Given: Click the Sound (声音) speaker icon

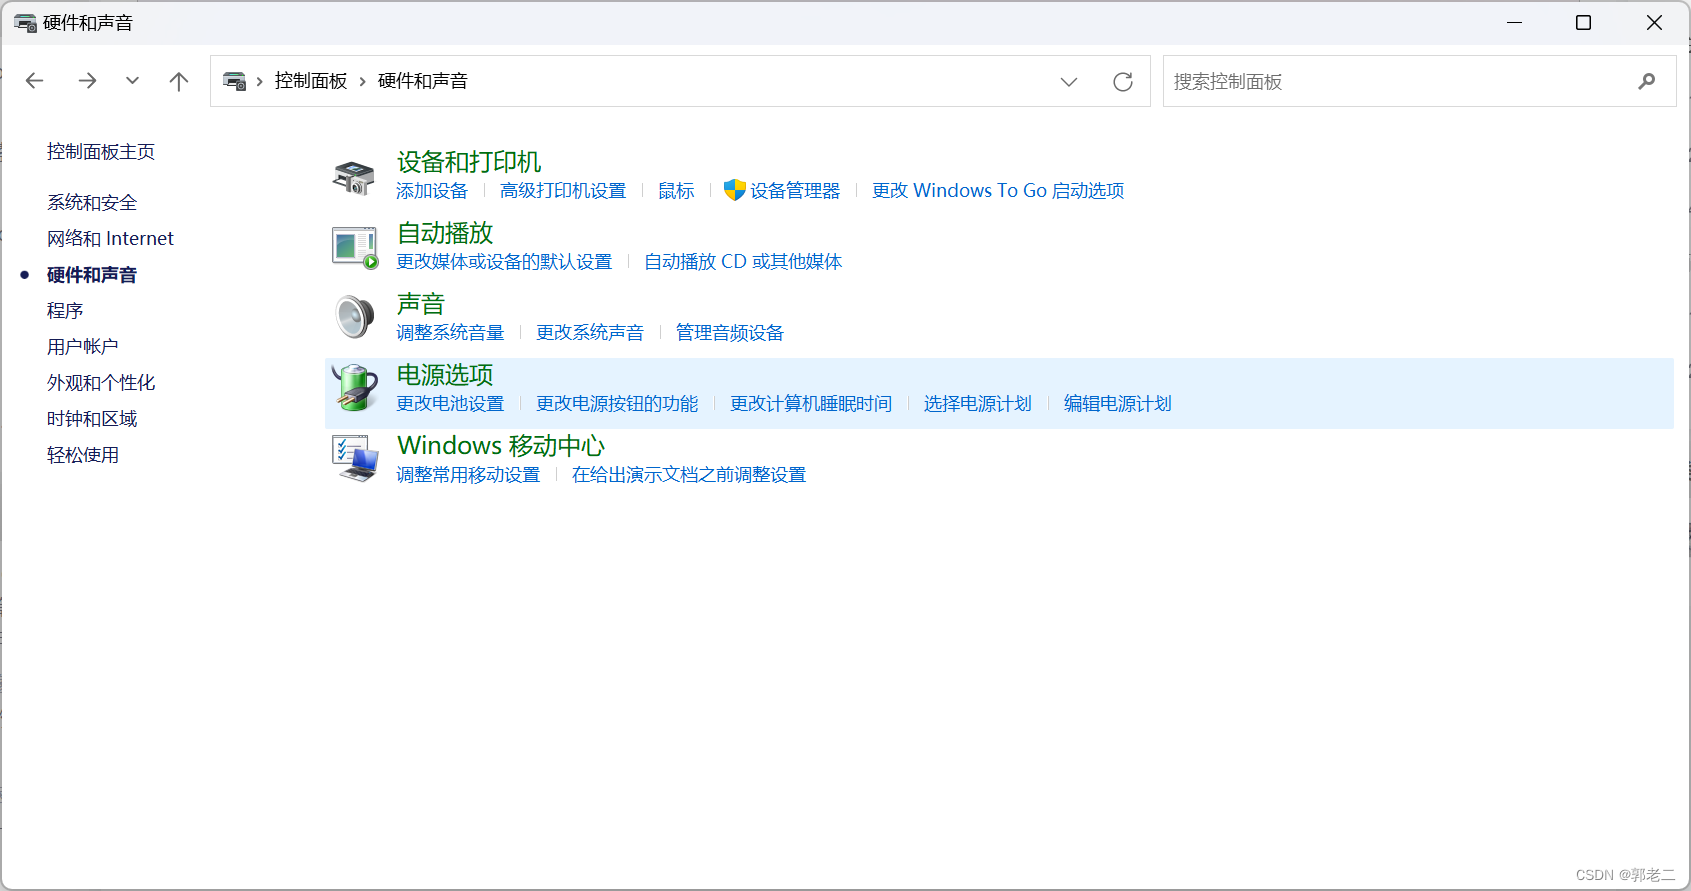Looking at the screenshot, I should click(x=354, y=318).
